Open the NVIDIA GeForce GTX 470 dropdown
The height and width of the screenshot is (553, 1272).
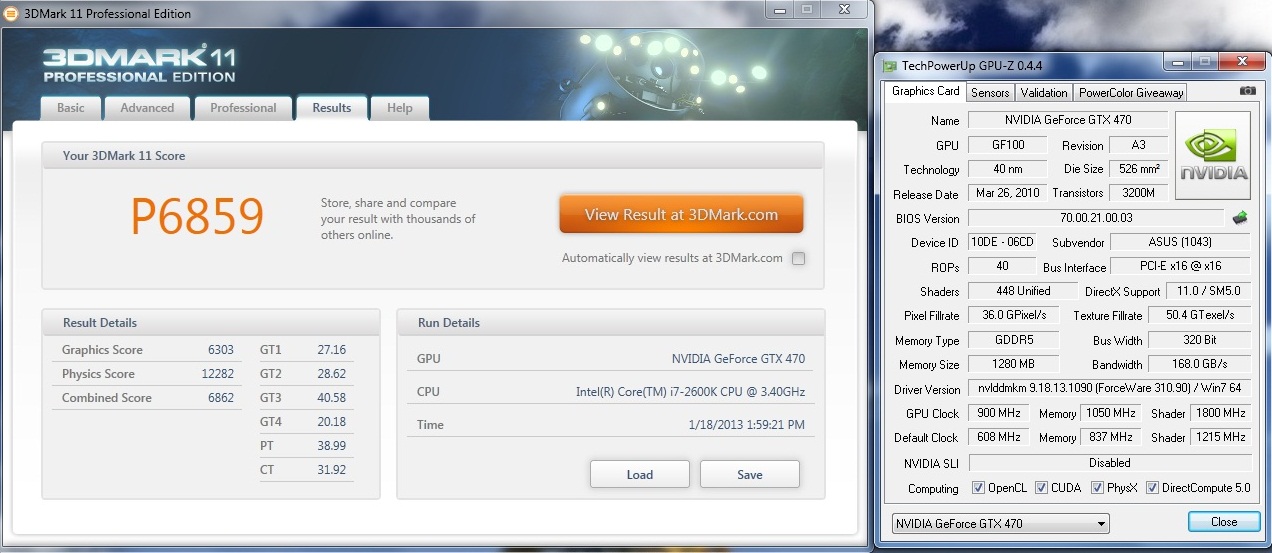(1000, 523)
